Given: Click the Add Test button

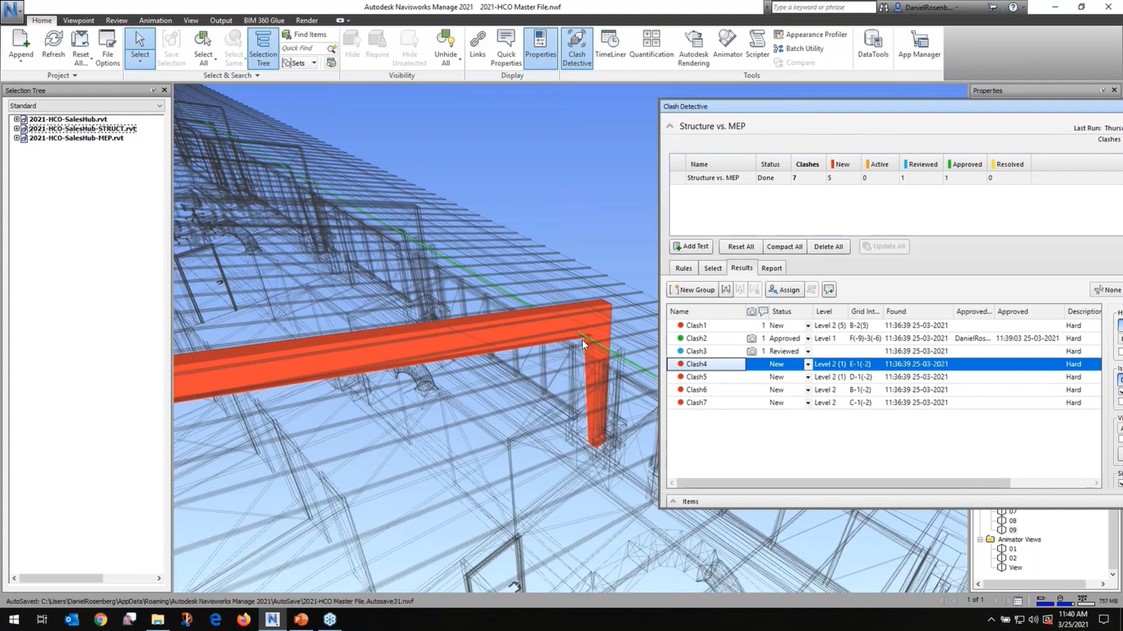Looking at the screenshot, I should pyautogui.click(x=691, y=246).
